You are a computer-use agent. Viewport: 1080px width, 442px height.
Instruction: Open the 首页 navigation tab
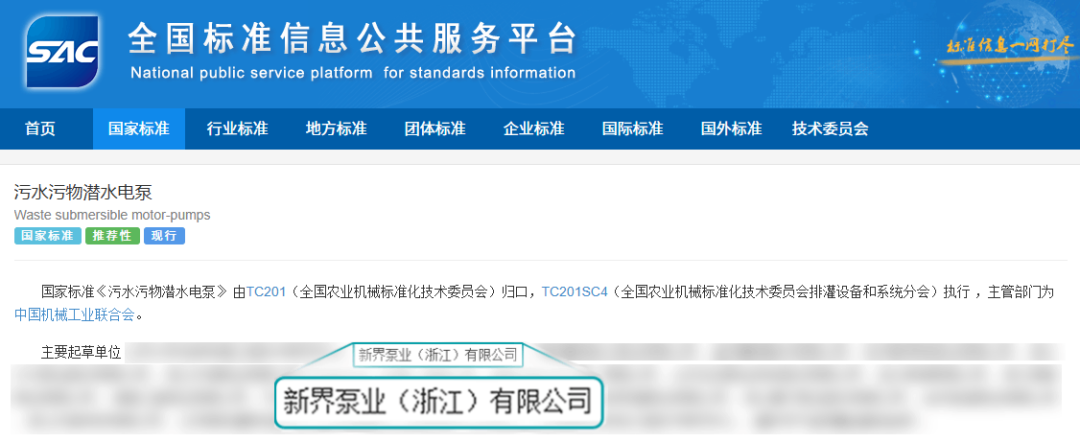coord(40,129)
